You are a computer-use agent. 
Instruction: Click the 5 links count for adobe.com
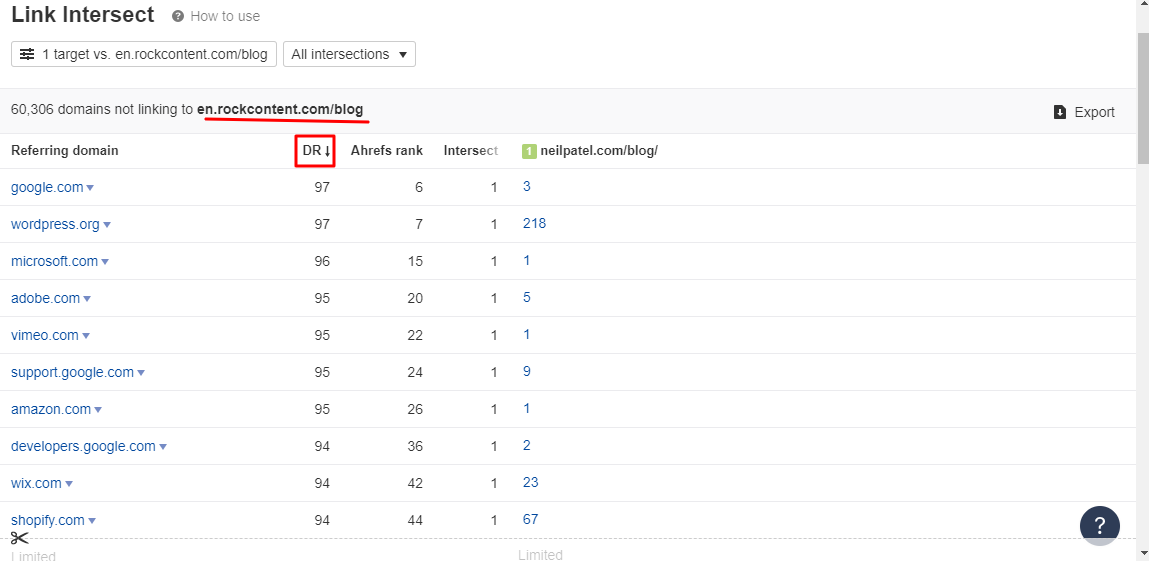[527, 297]
